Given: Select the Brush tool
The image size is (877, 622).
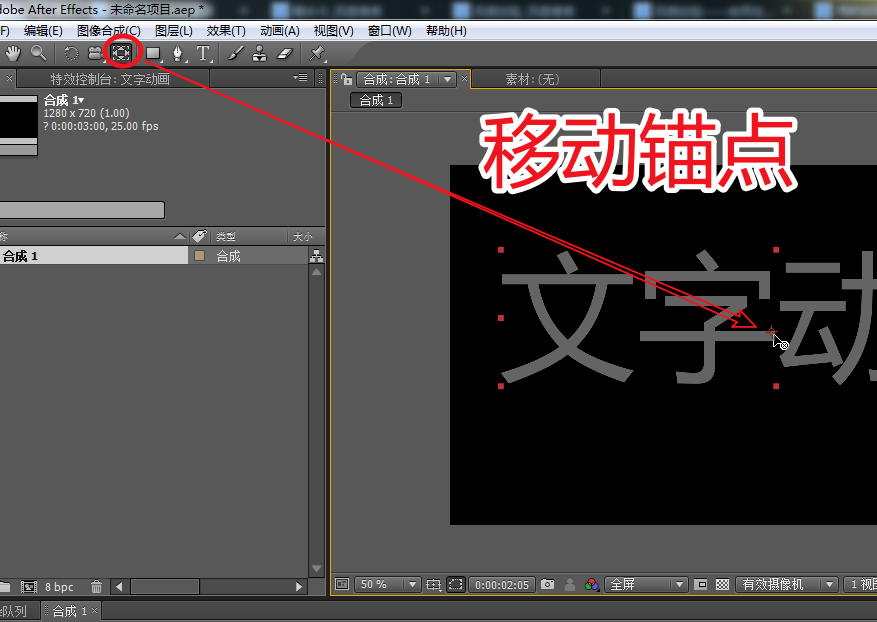Looking at the screenshot, I should [235, 54].
